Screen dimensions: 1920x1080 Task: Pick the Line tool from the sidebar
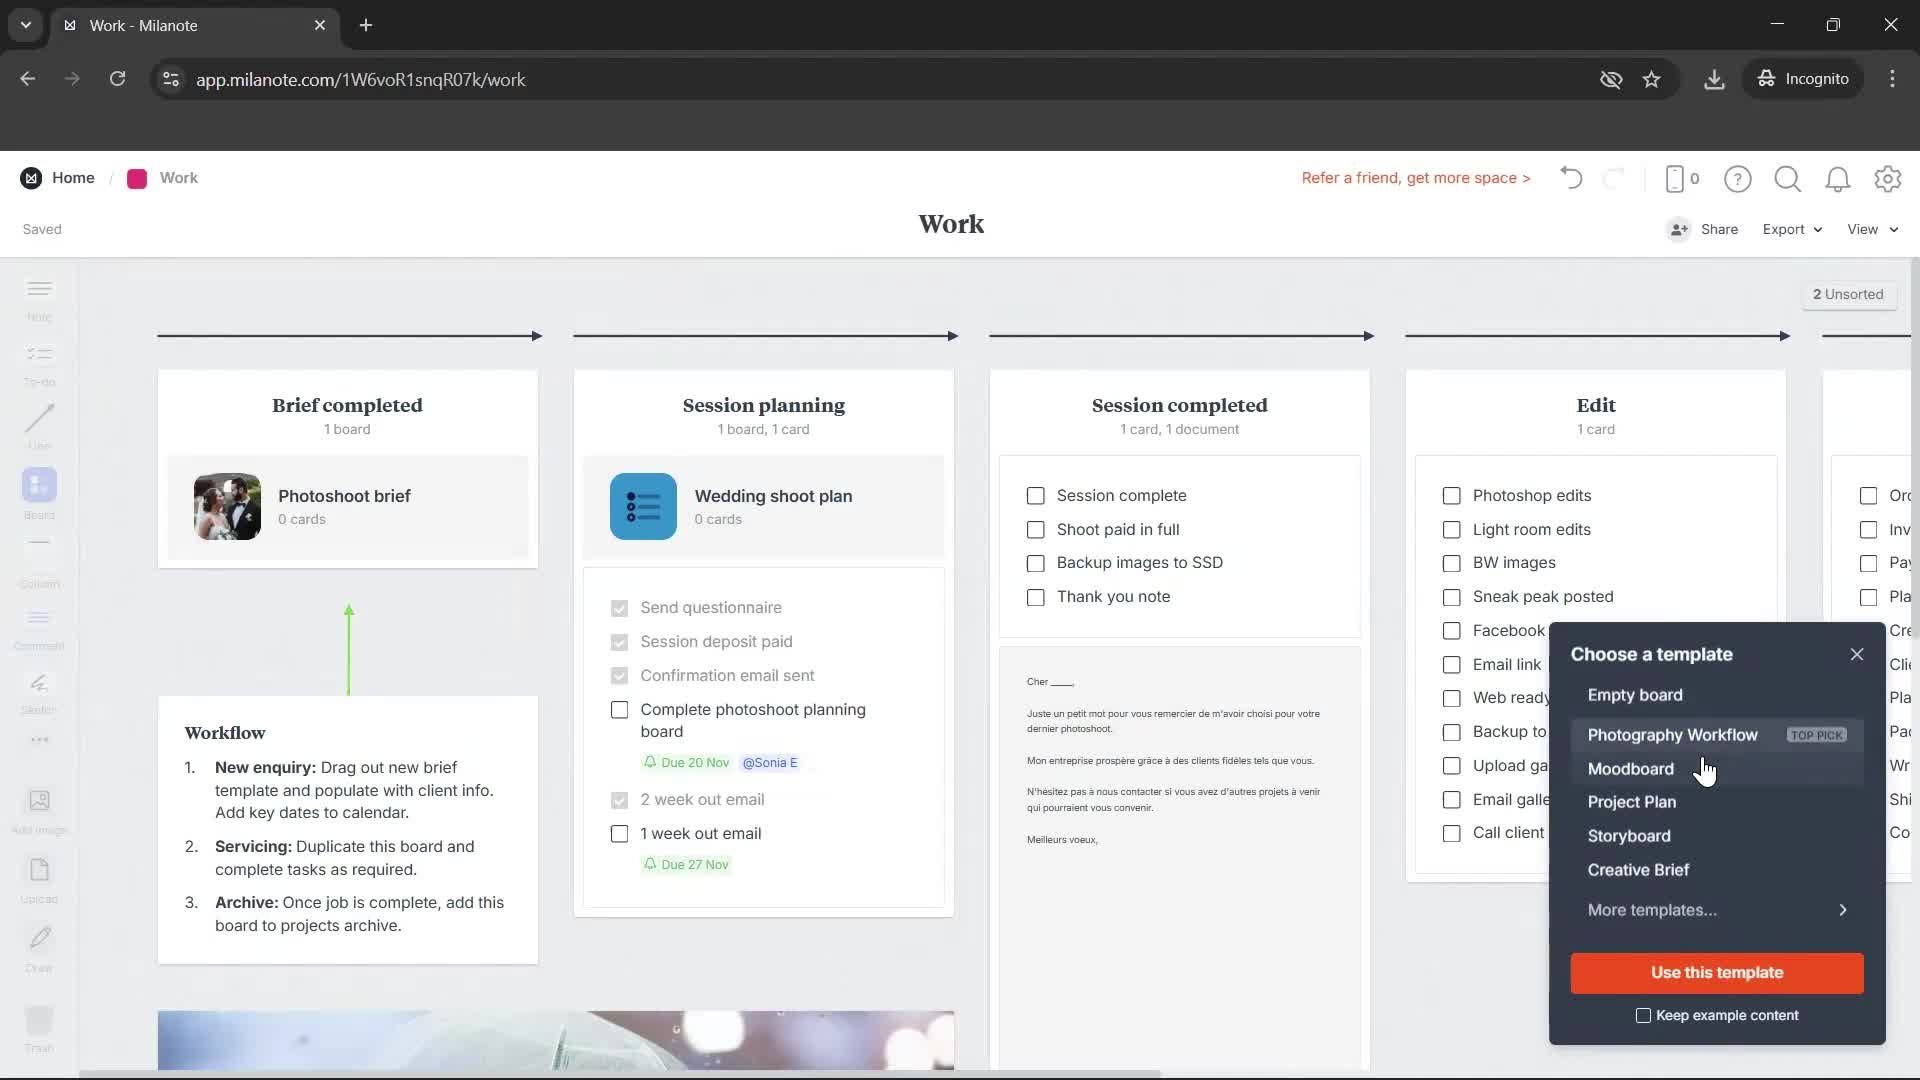tap(38, 425)
